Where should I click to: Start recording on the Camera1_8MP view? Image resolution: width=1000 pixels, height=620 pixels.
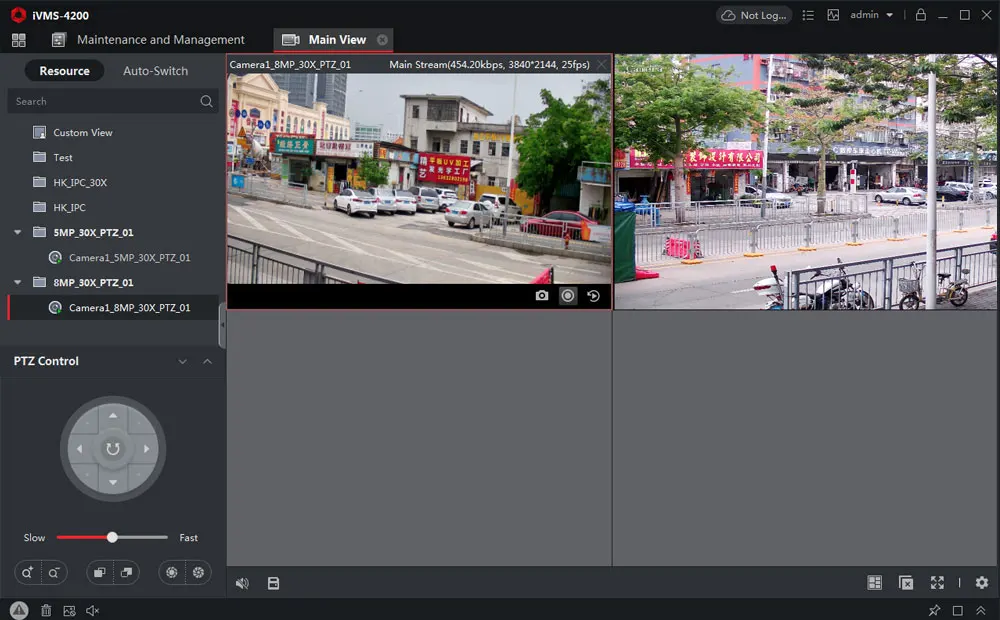(x=568, y=296)
